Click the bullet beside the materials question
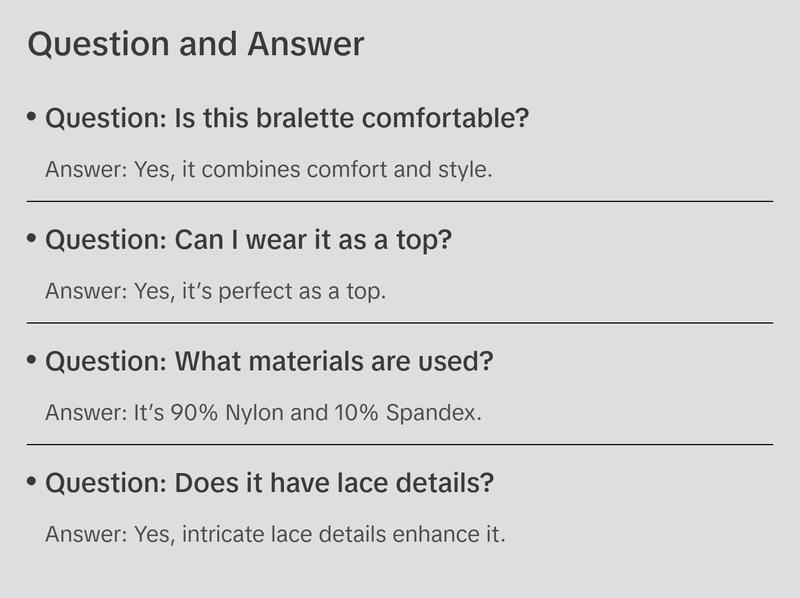Viewport: 800px width, 598px height. pyautogui.click(x=32, y=360)
